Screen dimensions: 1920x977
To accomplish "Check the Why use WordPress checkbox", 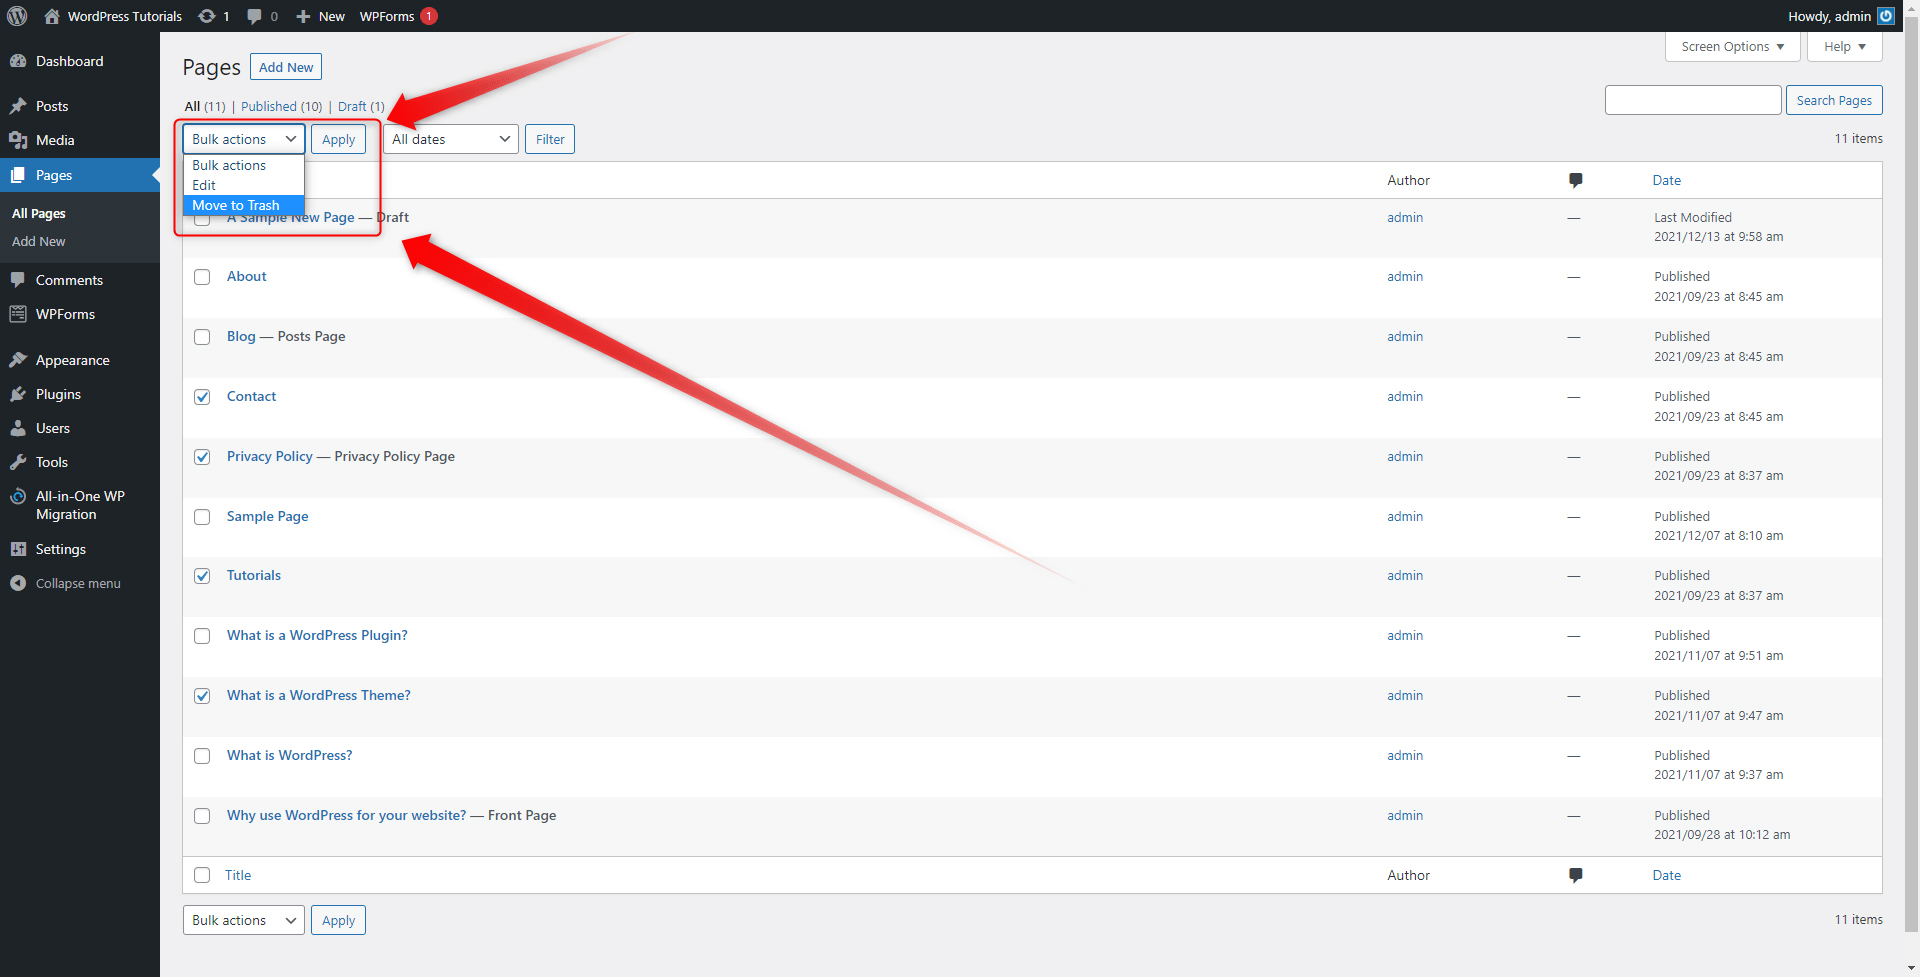I will 202,816.
